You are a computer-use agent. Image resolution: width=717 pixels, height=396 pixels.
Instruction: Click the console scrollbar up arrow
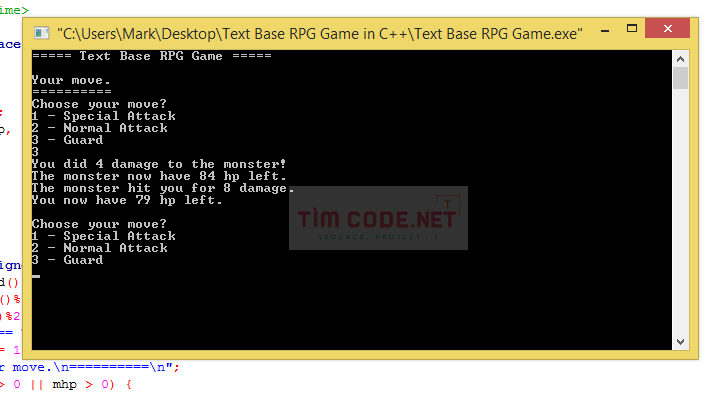(680, 59)
